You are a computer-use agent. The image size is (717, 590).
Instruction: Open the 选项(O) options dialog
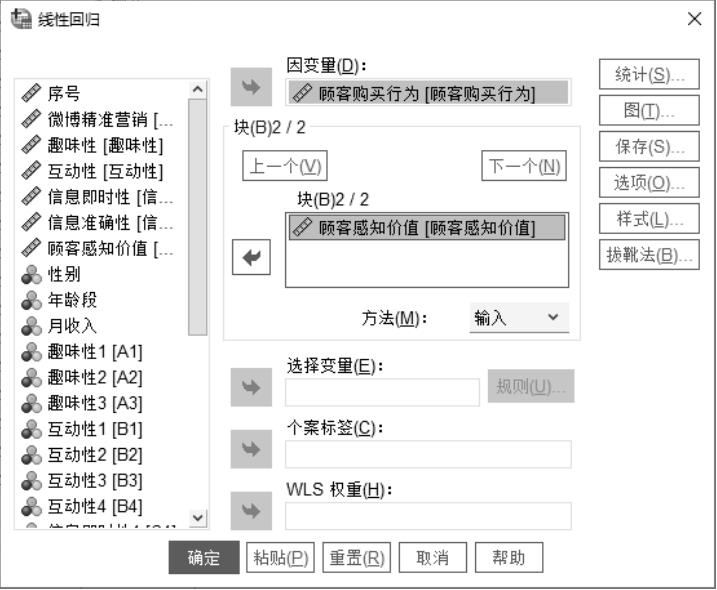649,182
